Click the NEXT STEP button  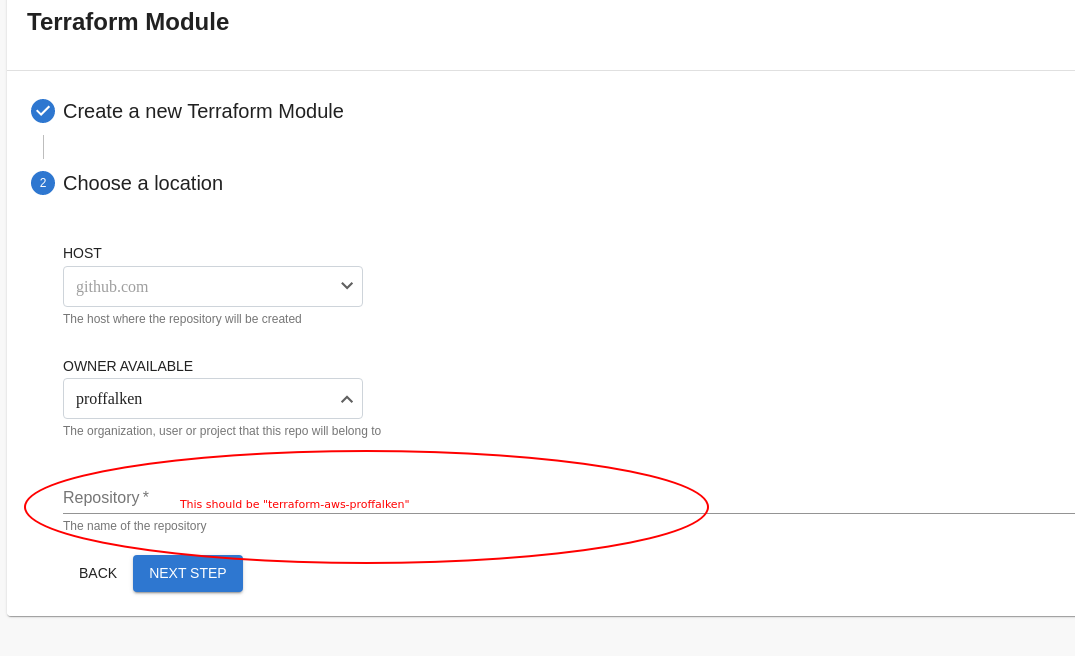187,573
